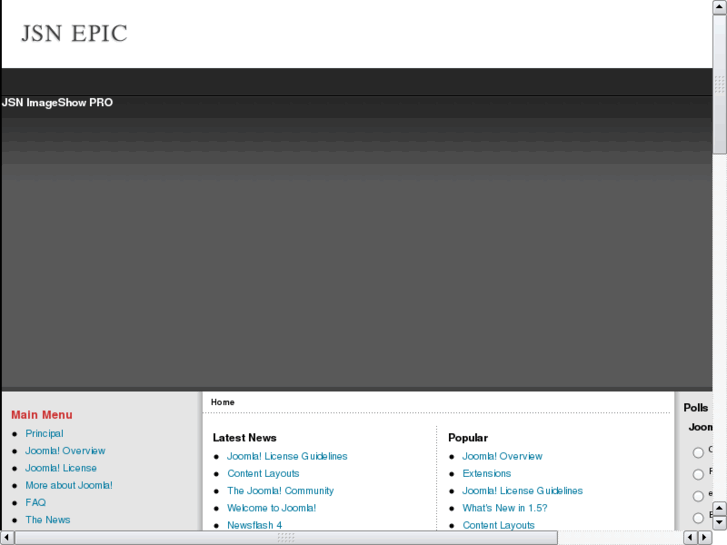Click the Main Menu heading
This screenshot has width=727, height=545.
click(42, 415)
